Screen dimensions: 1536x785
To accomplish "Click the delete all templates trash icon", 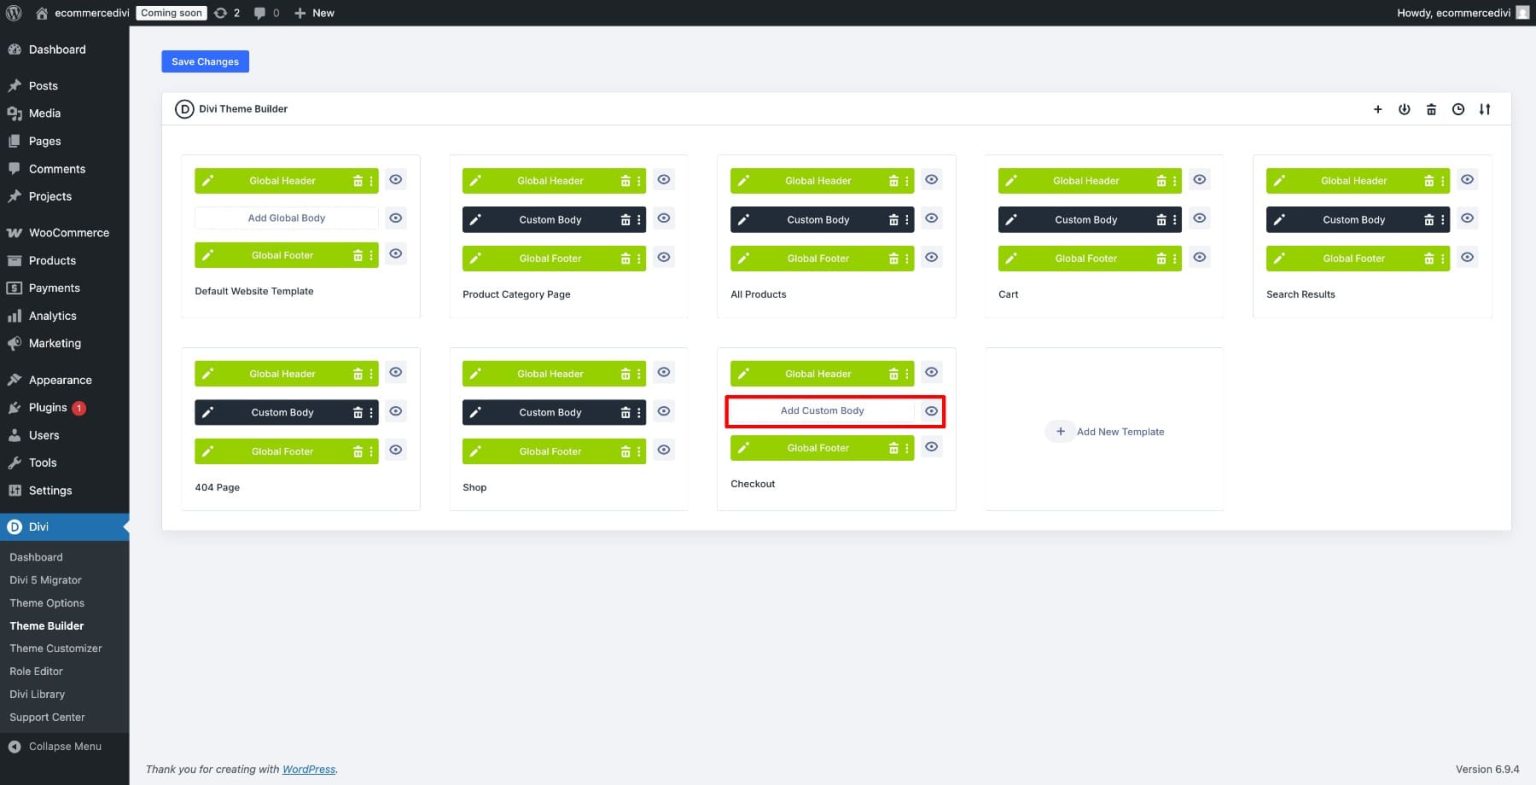I will point(1431,109).
